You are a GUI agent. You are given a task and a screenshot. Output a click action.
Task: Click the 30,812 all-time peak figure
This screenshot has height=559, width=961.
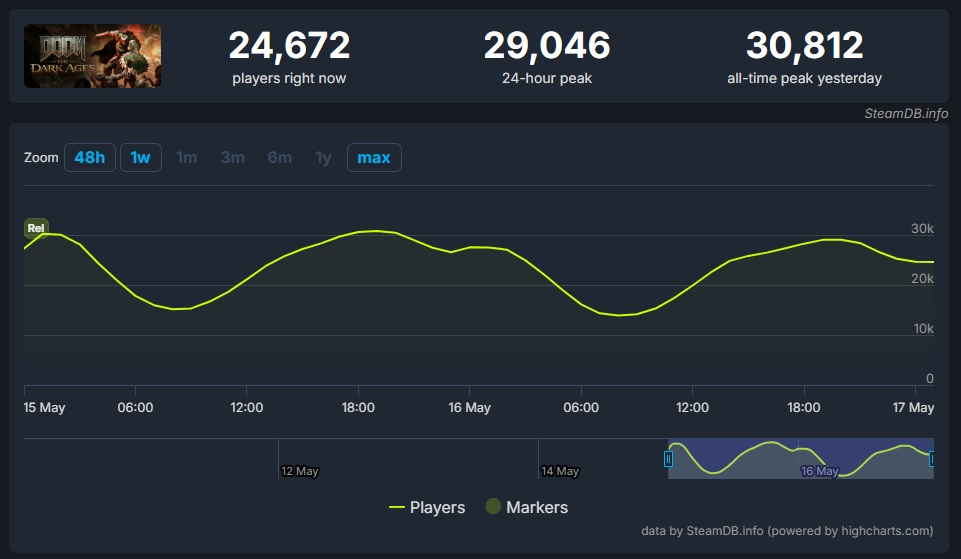[804, 45]
